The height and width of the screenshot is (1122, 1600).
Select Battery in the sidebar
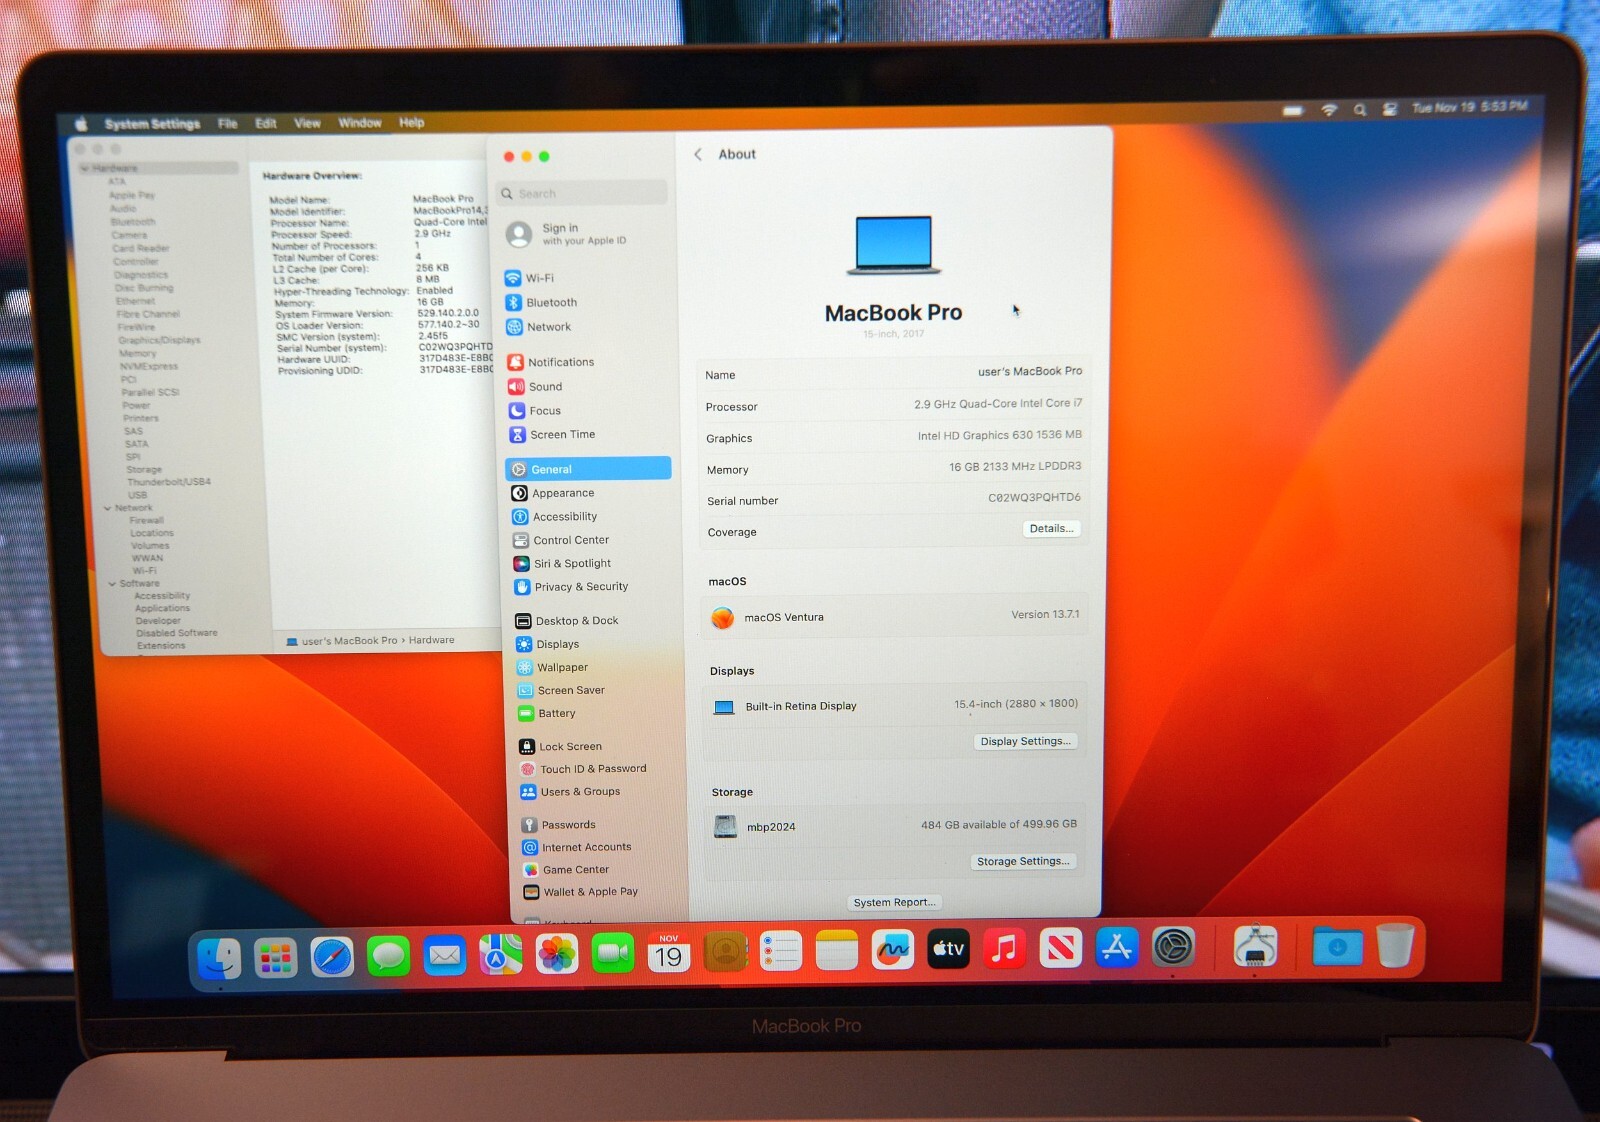[x=548, y=713]
